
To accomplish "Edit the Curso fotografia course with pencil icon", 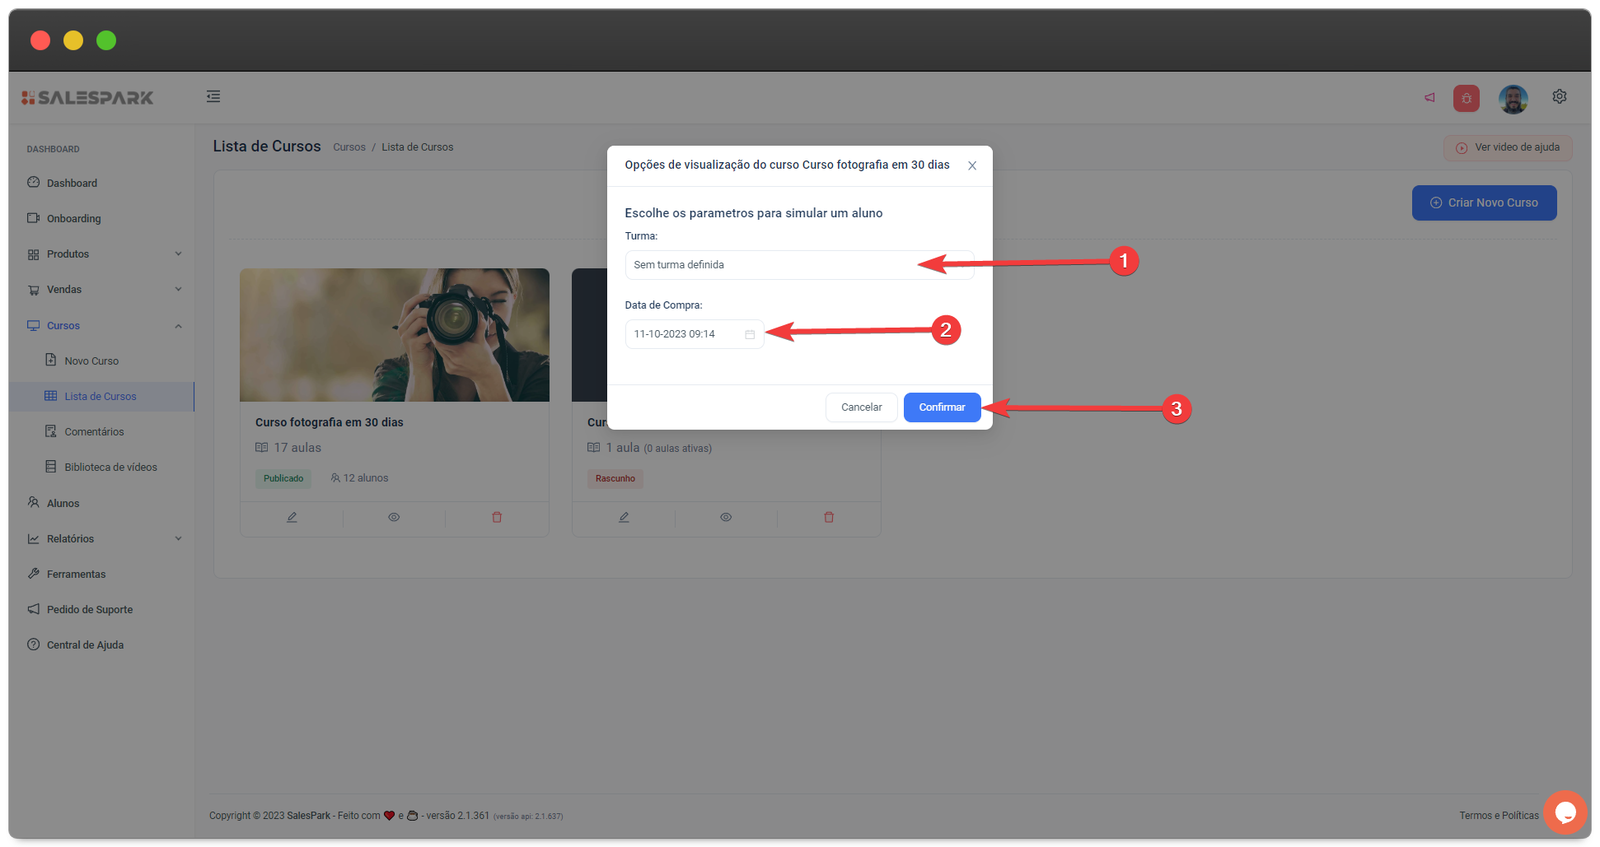I will coord(292,517).
